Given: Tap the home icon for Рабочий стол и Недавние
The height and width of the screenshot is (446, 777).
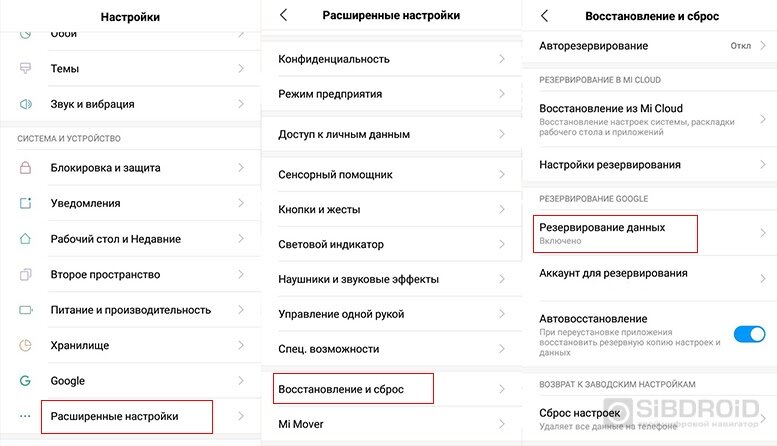Looking at the screenshot, I should pyautogui.click(x=26, y=239).
